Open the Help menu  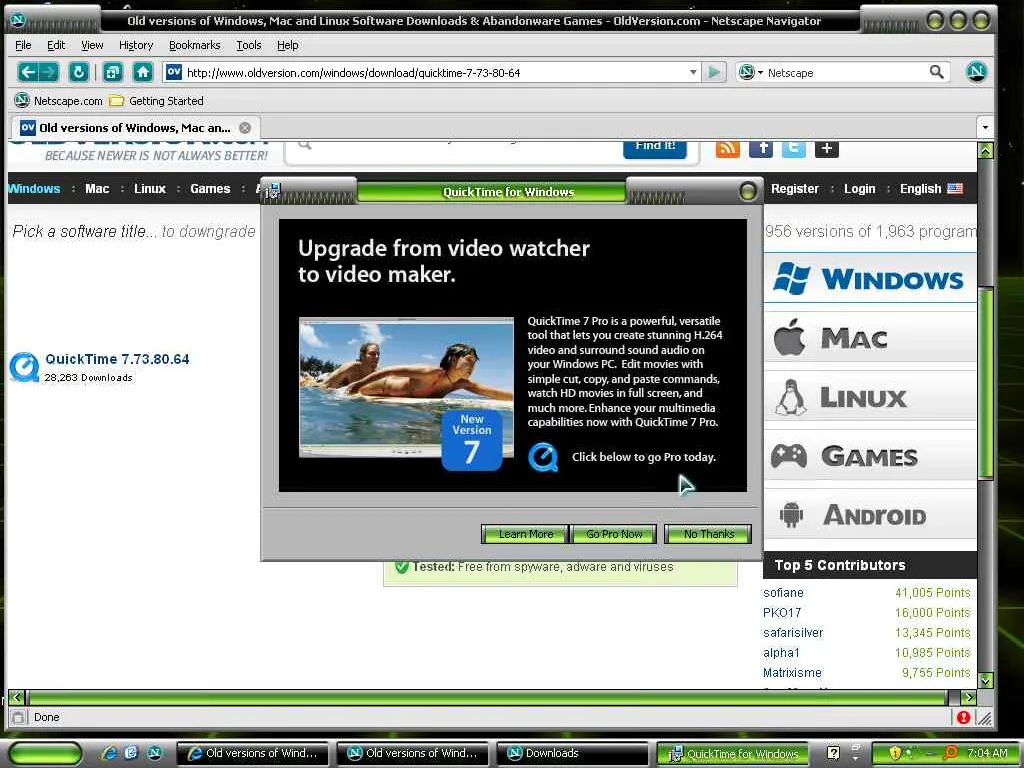(287, 45)
